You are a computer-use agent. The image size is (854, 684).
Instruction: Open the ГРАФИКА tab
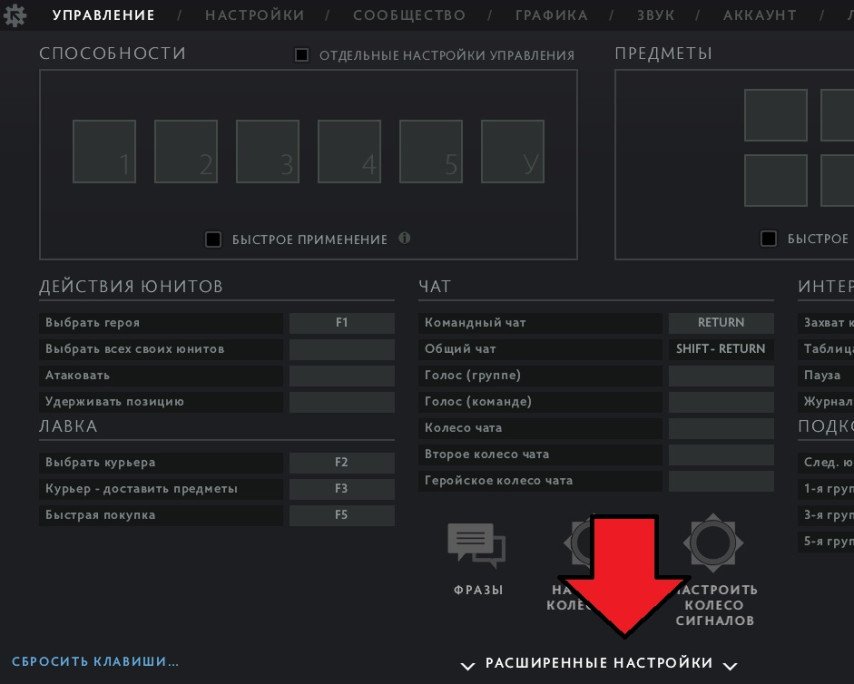pos(551,15)
